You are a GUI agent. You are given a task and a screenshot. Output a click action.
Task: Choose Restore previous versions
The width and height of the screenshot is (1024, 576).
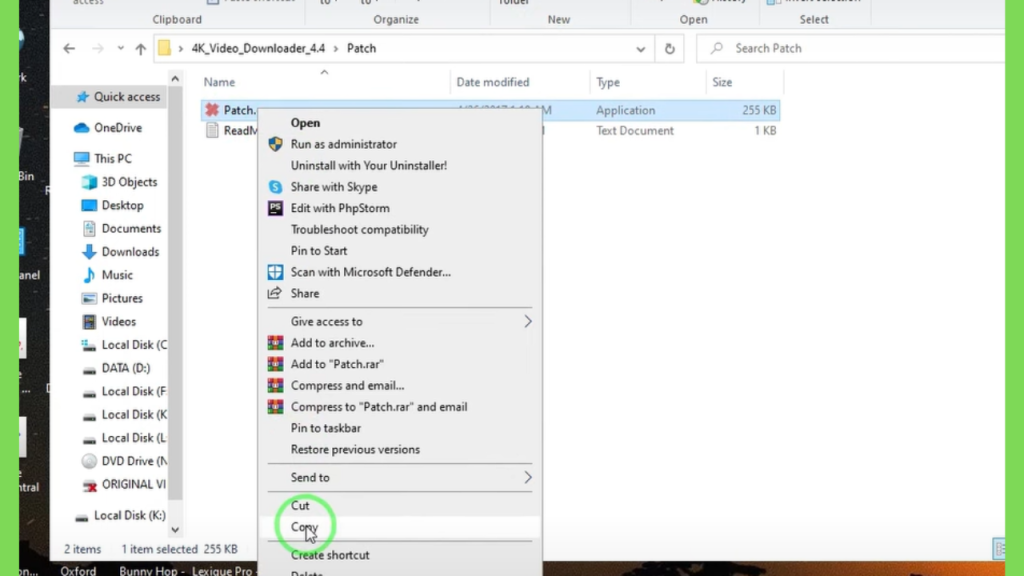click(355, 449)
